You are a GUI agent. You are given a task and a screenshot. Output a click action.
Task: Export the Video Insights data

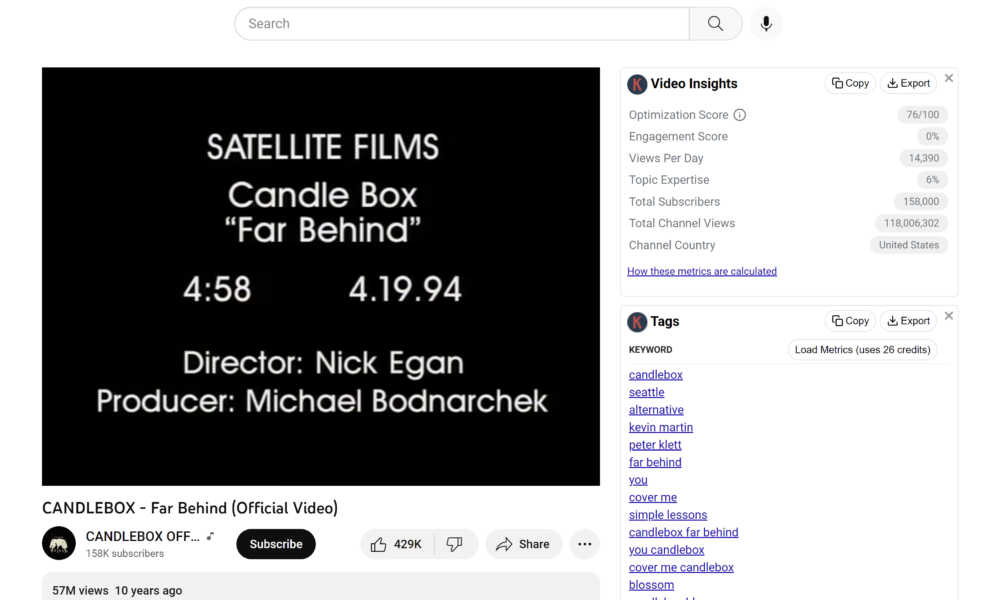[x=908, y=84]
